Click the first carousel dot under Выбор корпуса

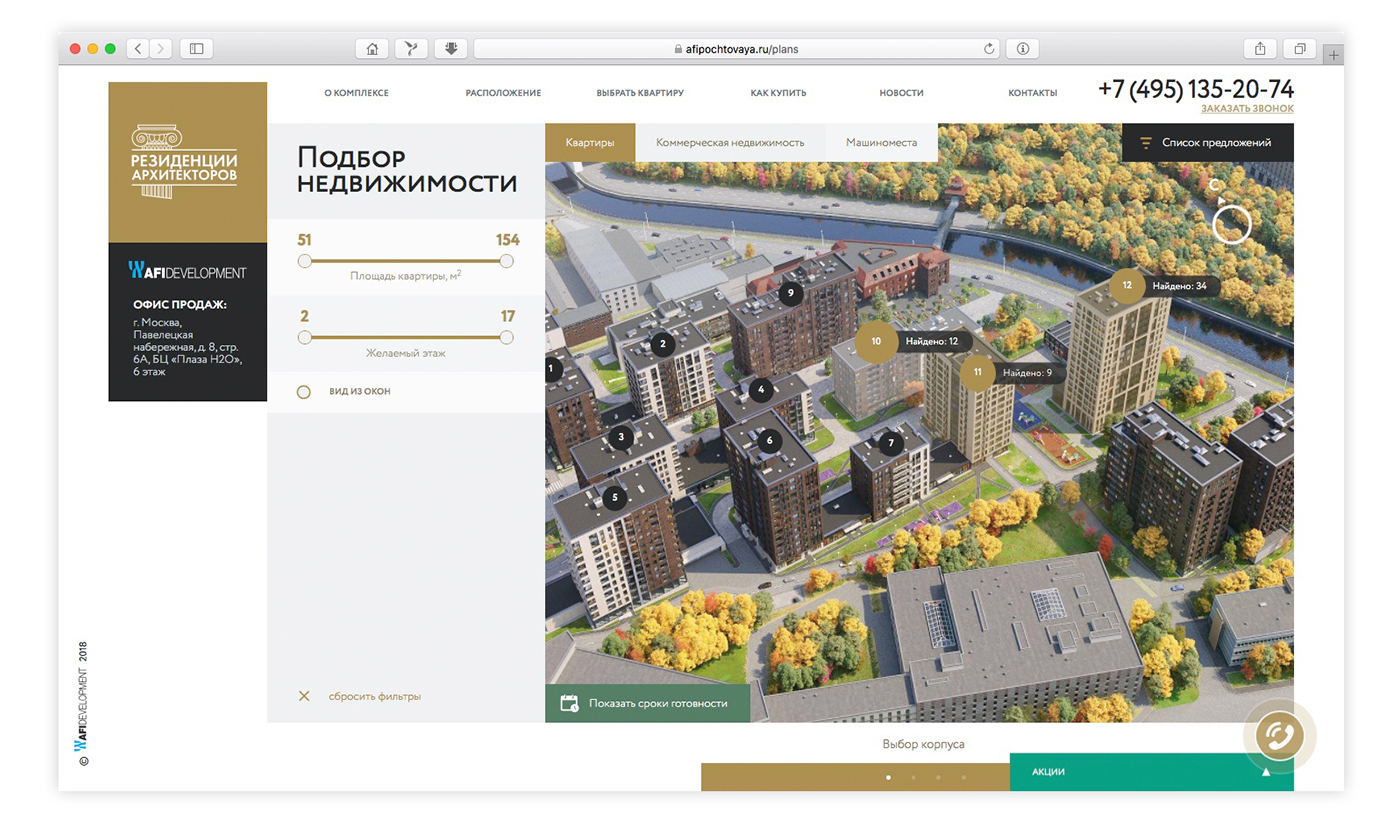pos(888,777)
